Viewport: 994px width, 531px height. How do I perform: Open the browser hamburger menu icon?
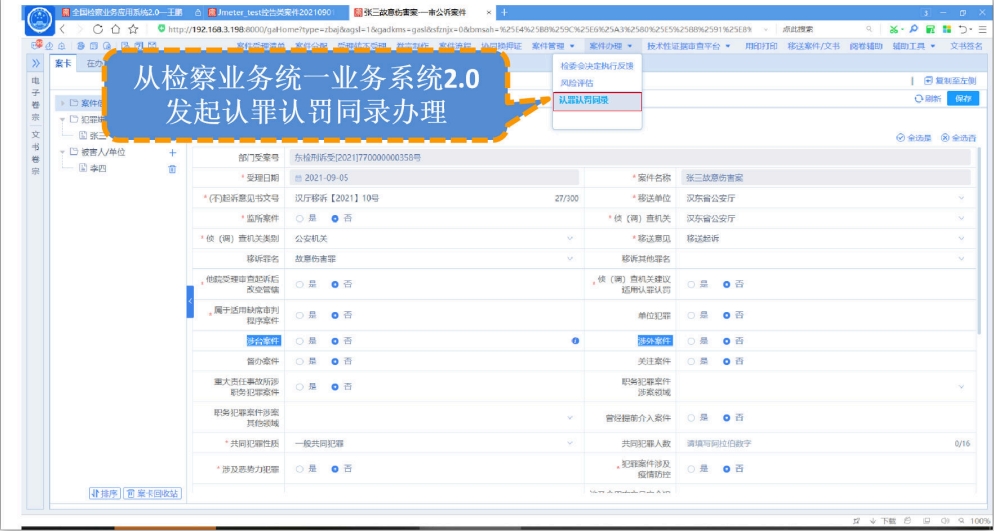[982, 29]
